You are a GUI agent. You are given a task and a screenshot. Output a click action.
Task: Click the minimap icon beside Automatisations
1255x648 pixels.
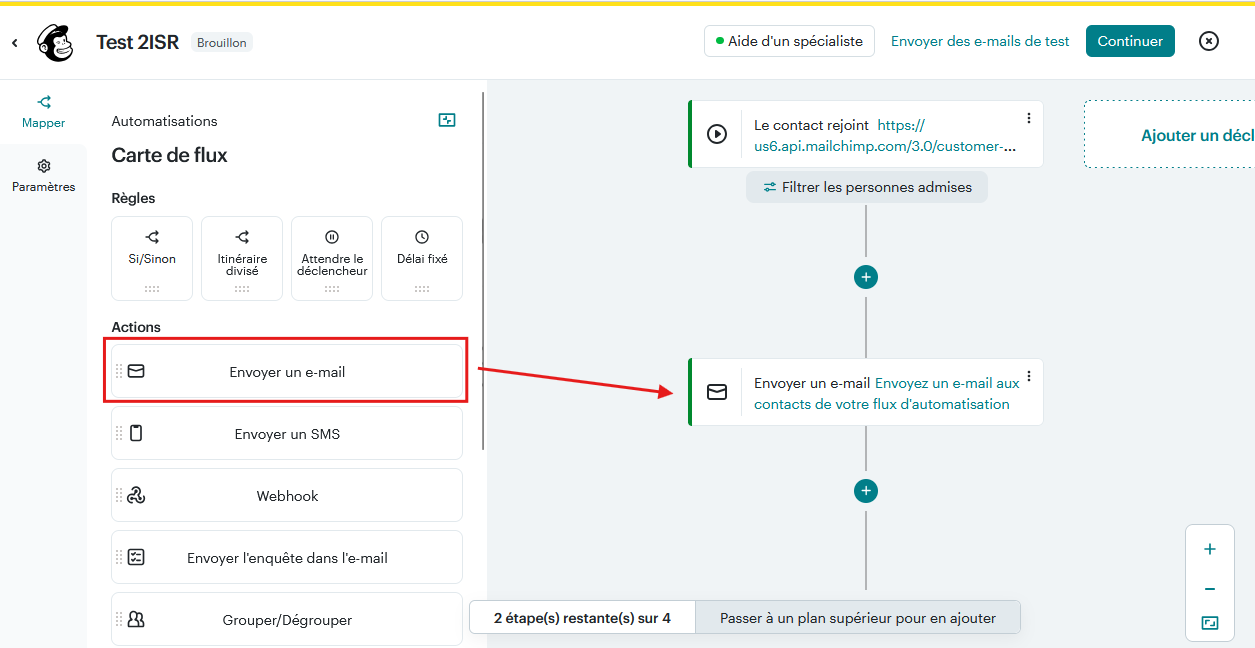pyautogui.click(x=447, y=121)
